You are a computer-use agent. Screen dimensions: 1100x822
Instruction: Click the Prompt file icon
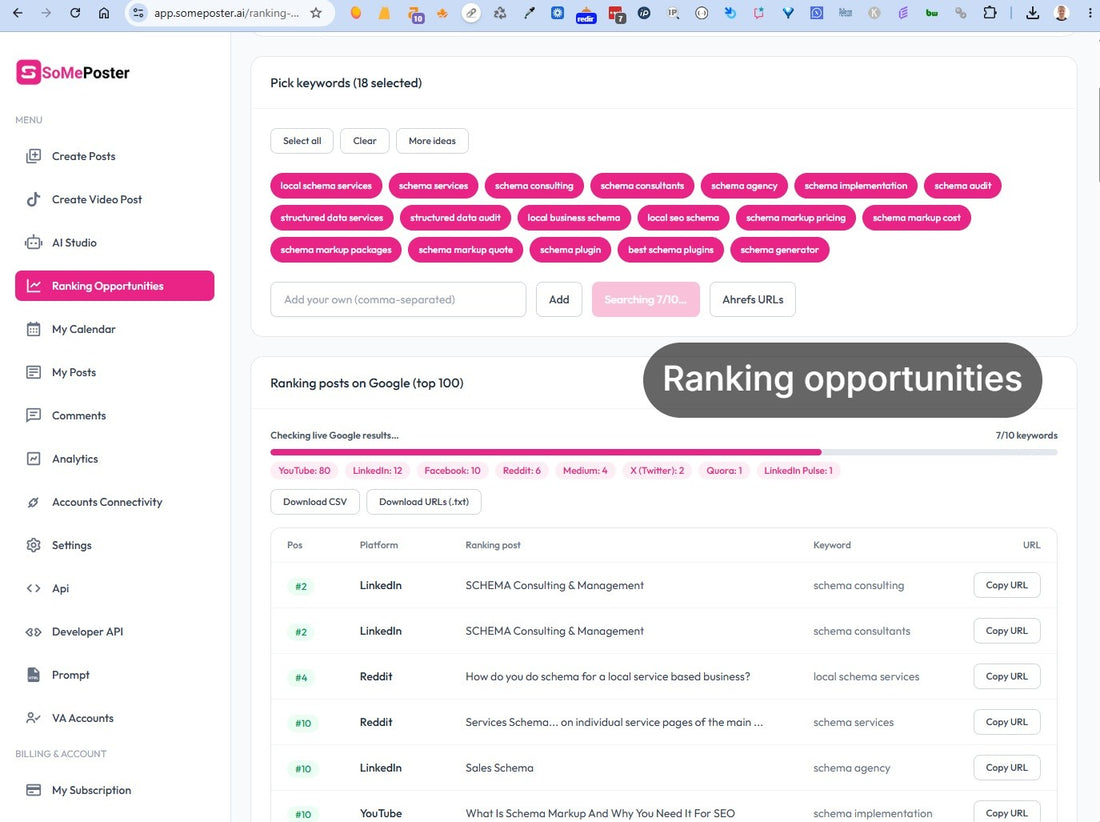pyautogui.click(x=33, y=675)
